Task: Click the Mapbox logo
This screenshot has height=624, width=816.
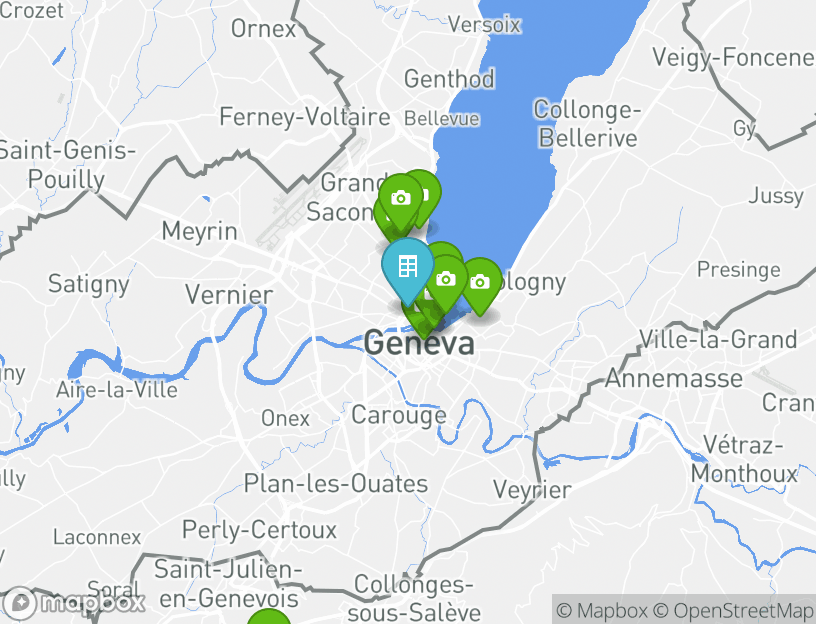Action: point(73,603)
